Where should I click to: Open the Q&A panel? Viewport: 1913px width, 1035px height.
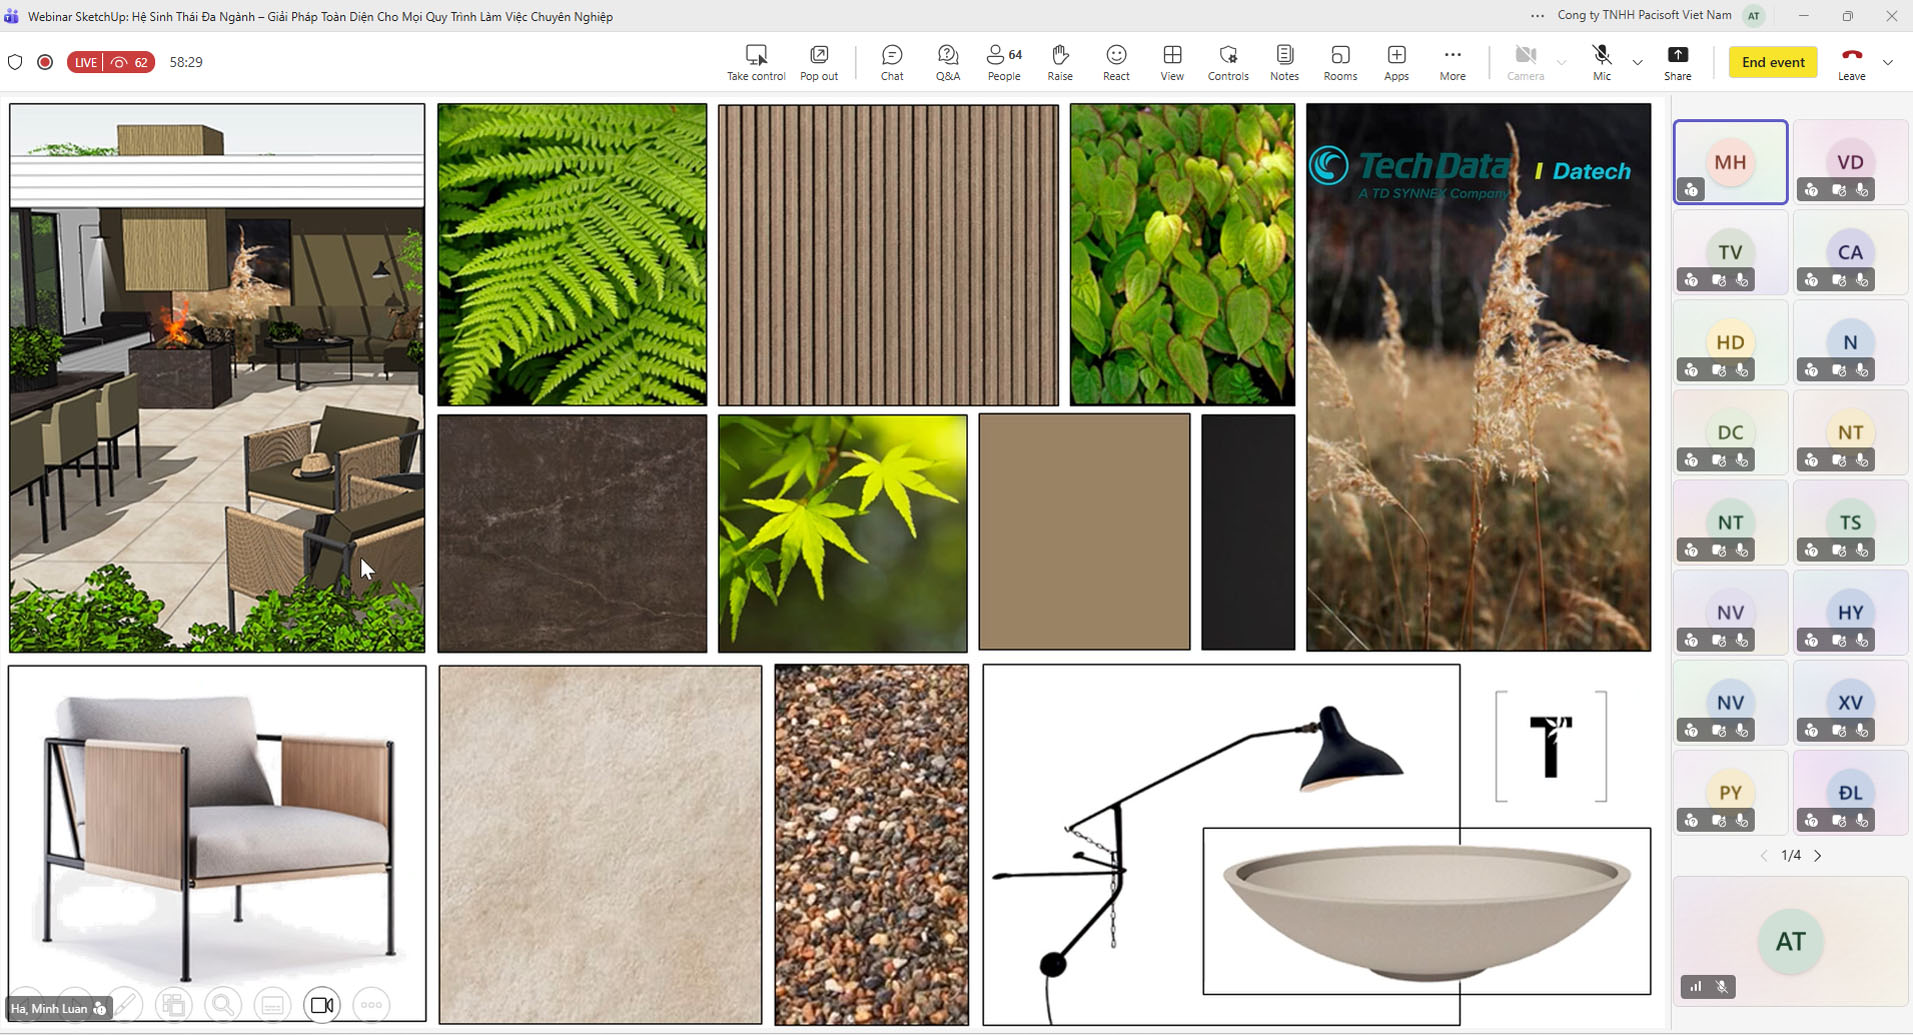947,62
